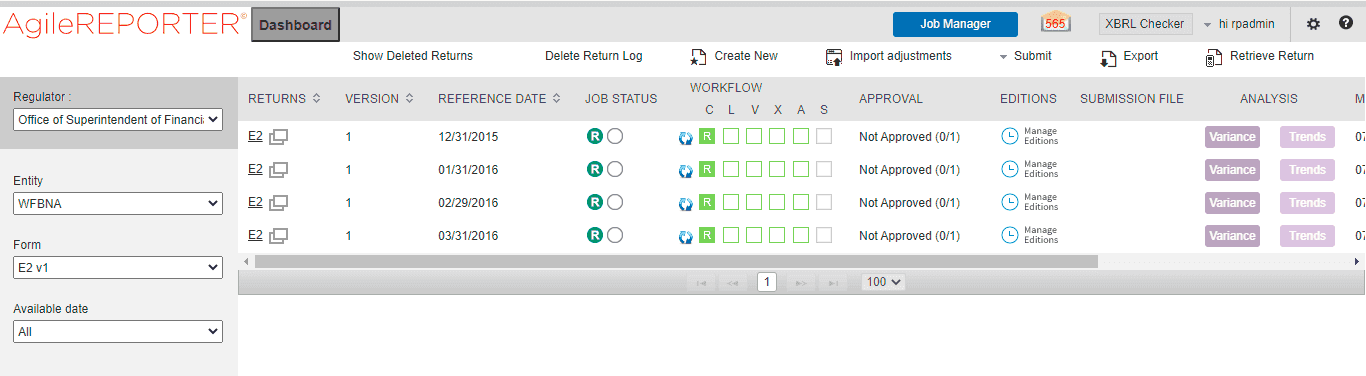Click the AgileREPORTER logo
The width and height of the screenshot is (1366, 376).
tap(124, 24)
